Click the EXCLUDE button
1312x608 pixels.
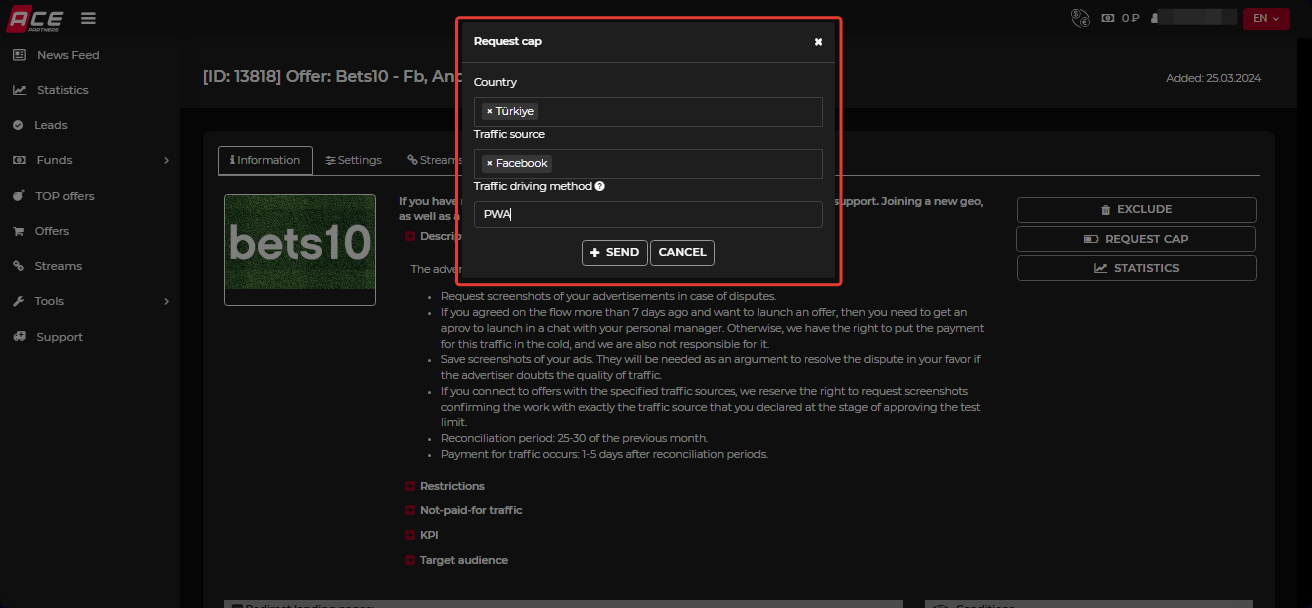coord(1137,210)
